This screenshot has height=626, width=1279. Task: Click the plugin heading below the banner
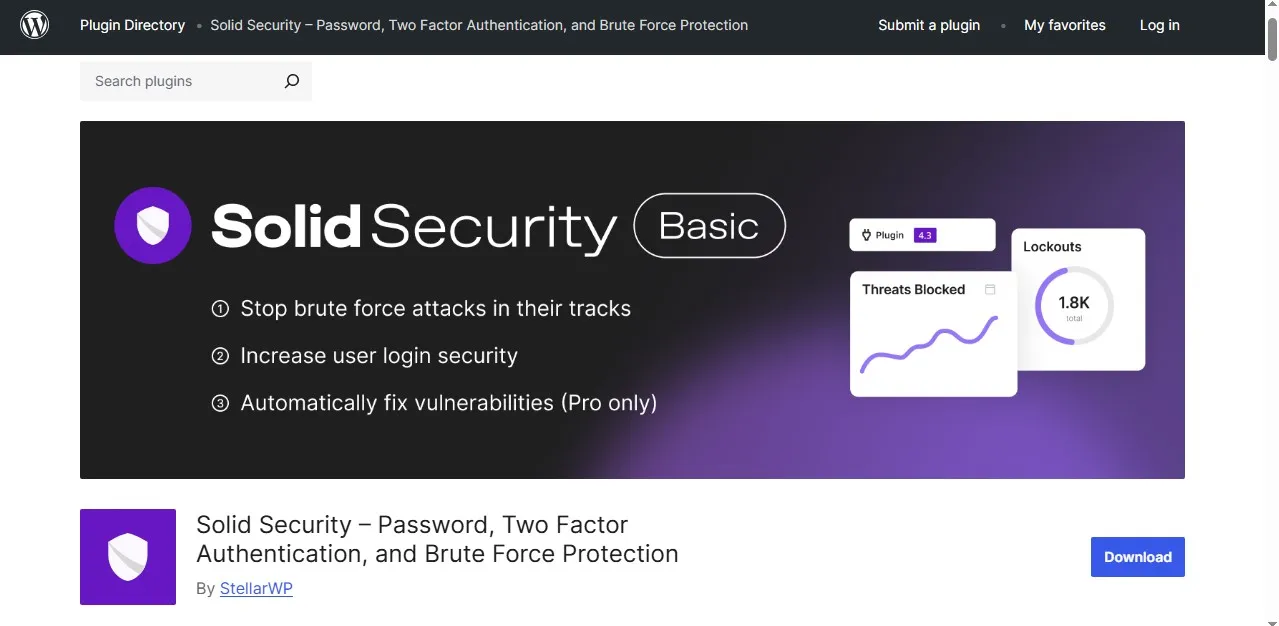coord(437,539)
